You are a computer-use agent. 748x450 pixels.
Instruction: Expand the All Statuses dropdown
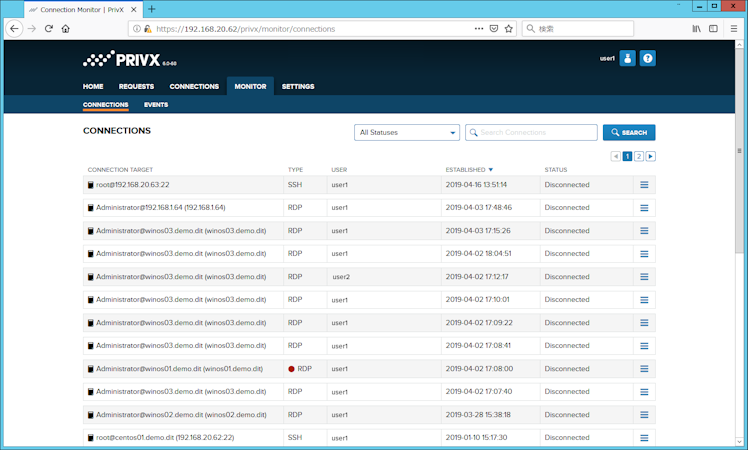point(407,133)
